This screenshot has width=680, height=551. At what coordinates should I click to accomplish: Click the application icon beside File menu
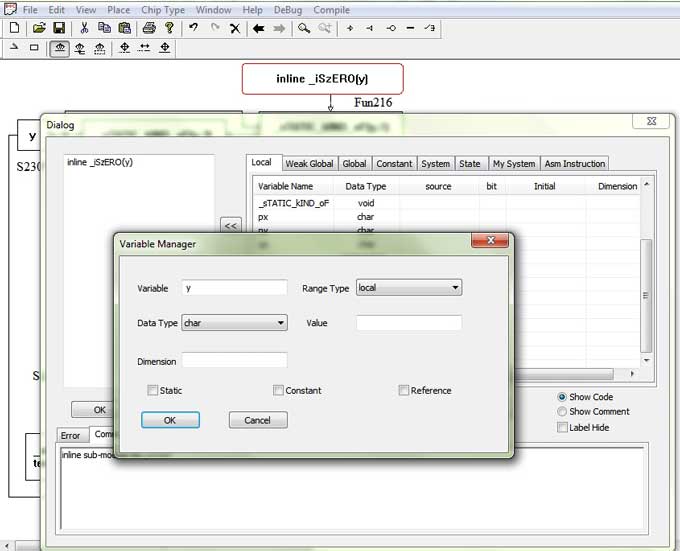10,9
